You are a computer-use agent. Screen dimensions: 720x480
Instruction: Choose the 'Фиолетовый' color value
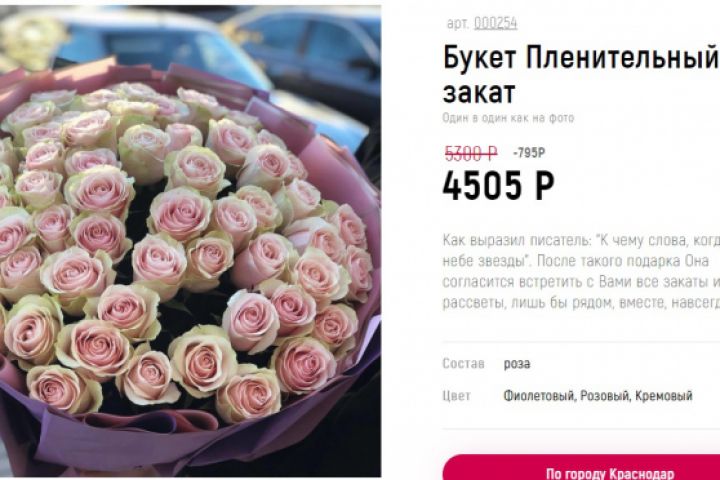pyautogui.click(x=539, y=395)
